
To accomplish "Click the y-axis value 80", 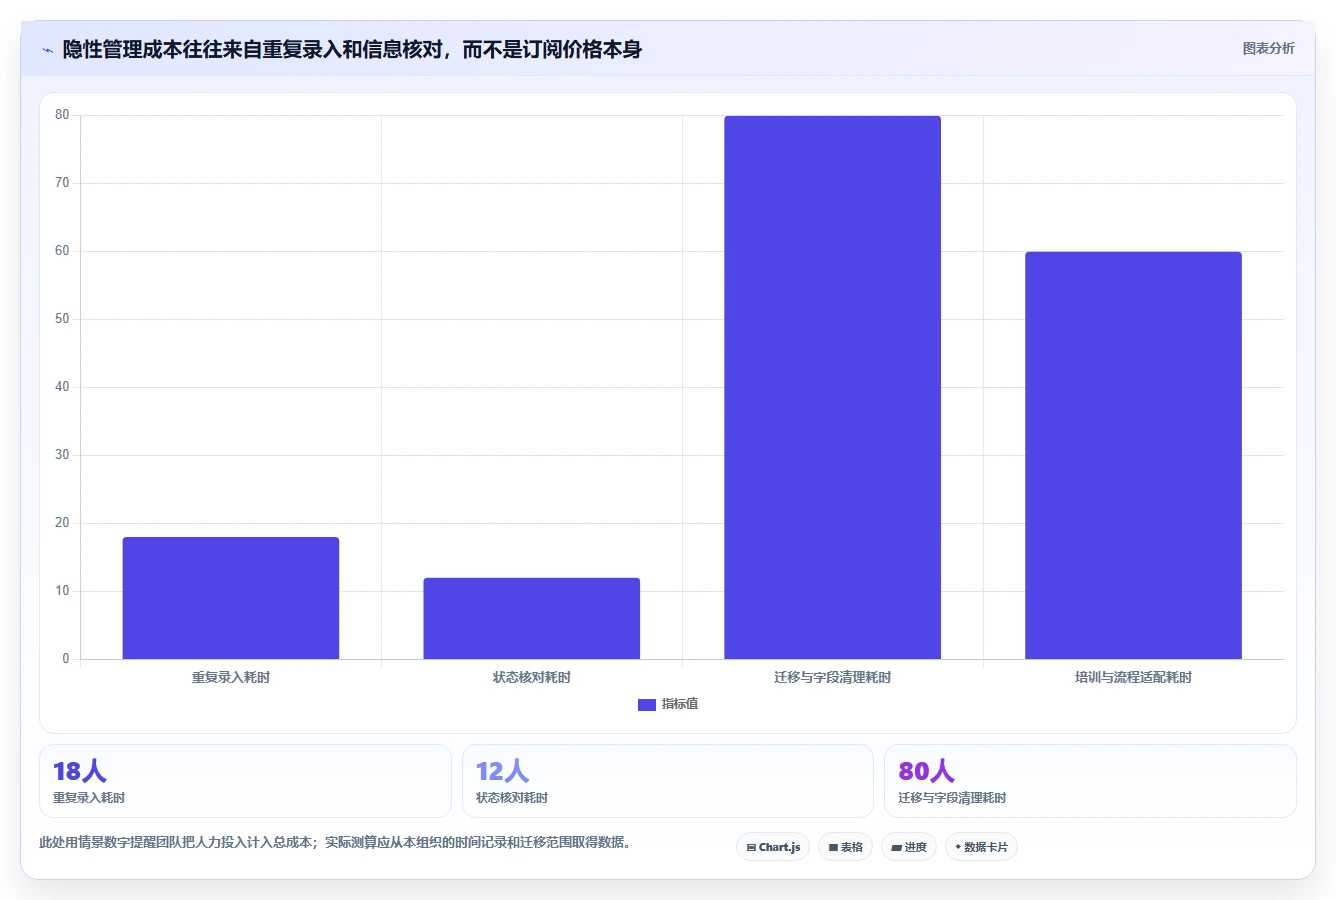I will pyautogui.click(x=62, y=115).
